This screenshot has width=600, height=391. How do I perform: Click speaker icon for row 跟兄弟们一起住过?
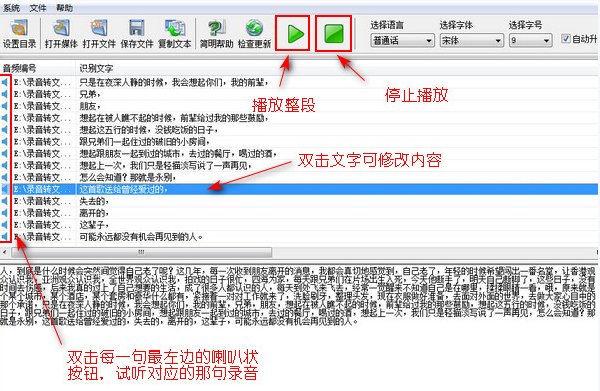5,142
